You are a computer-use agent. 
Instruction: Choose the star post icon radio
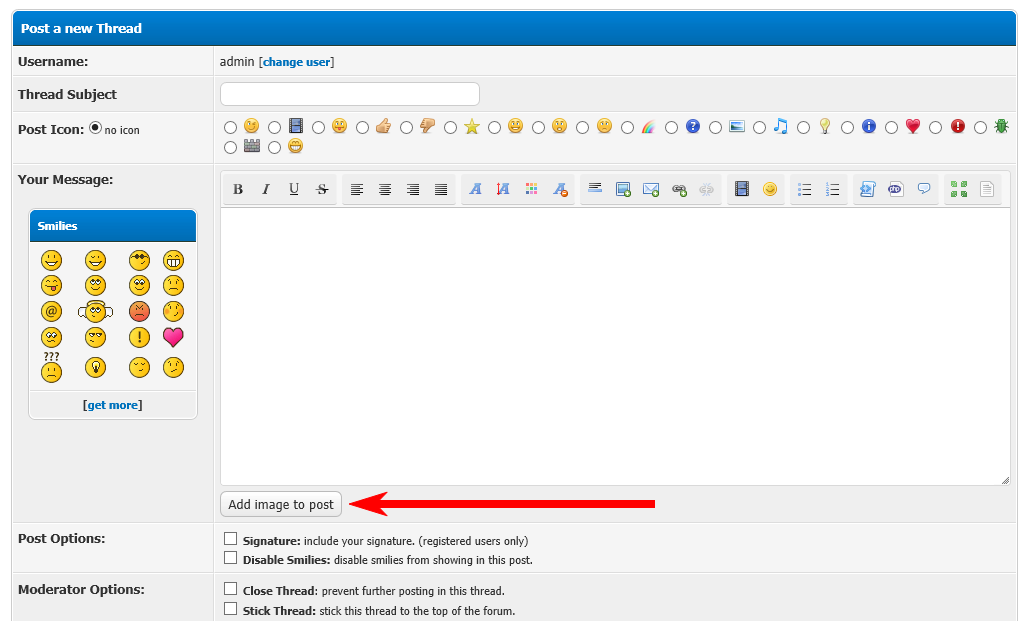tap(451, 127)
